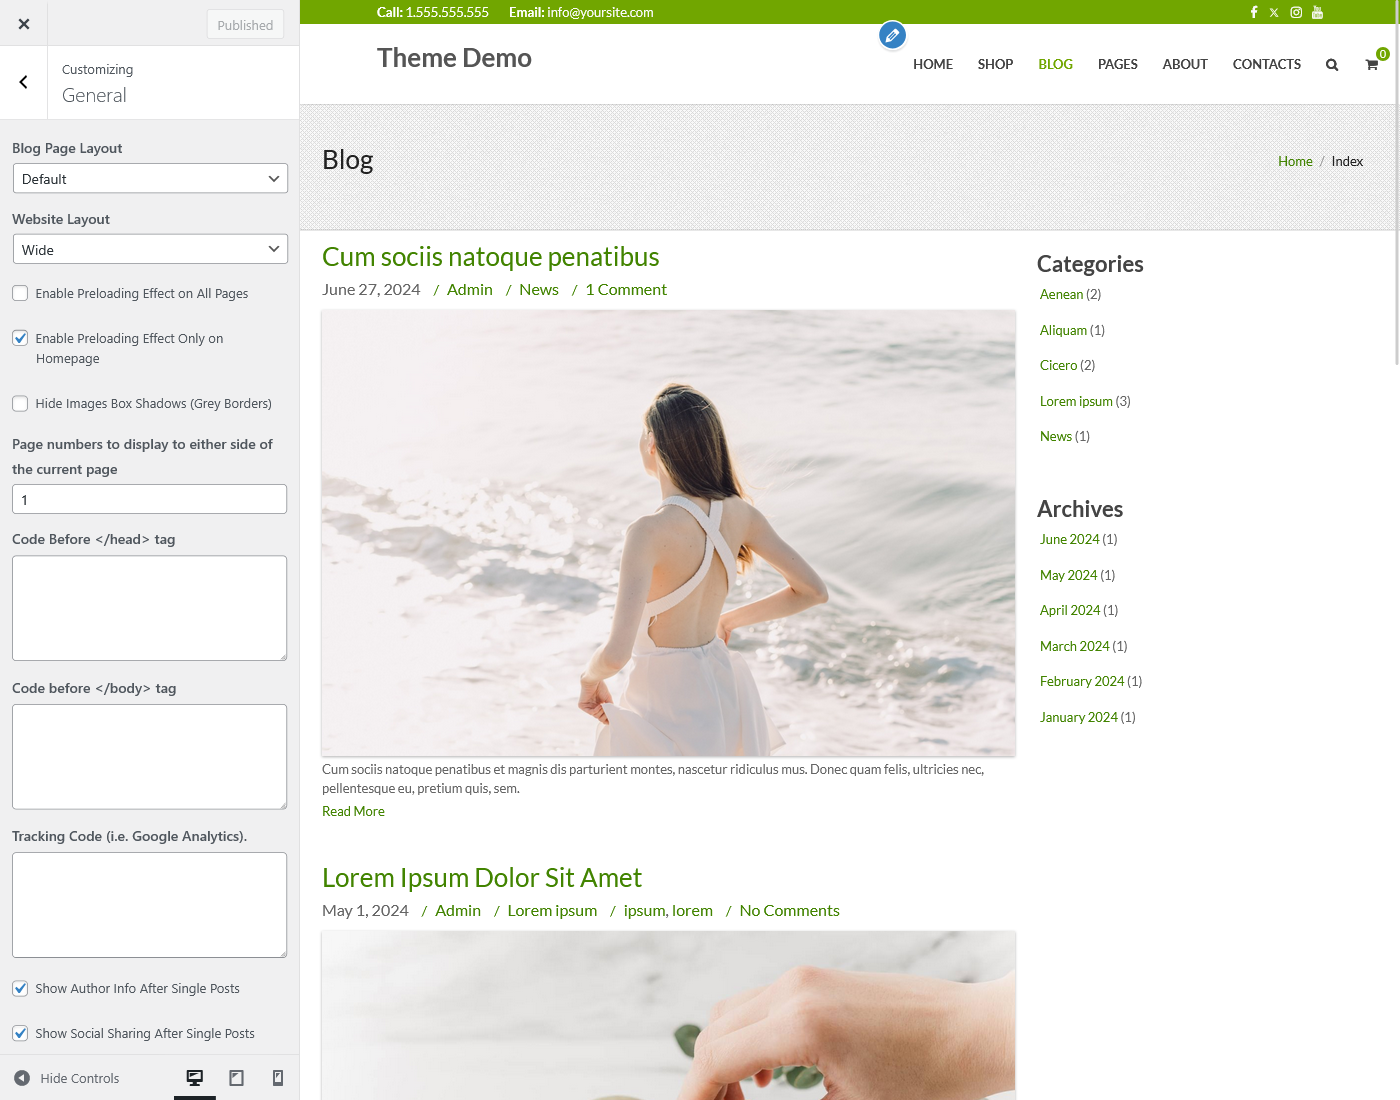This screenshot has height=1100, width=1400.
Task: Uncheck Preloading Effect Only on Homepage
Action: tap(20, 338)
